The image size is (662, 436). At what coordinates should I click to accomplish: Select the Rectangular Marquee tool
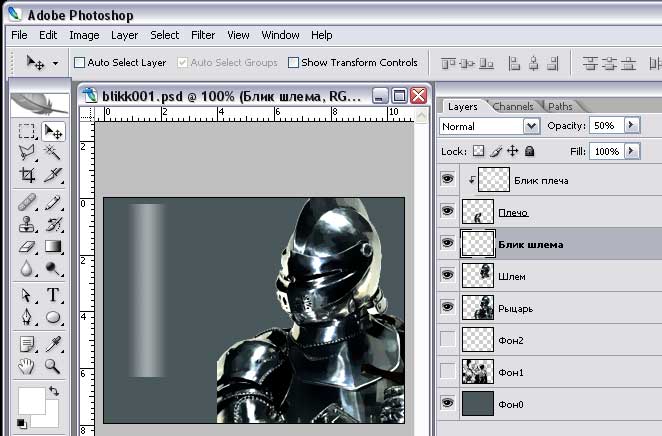(27, 131)
